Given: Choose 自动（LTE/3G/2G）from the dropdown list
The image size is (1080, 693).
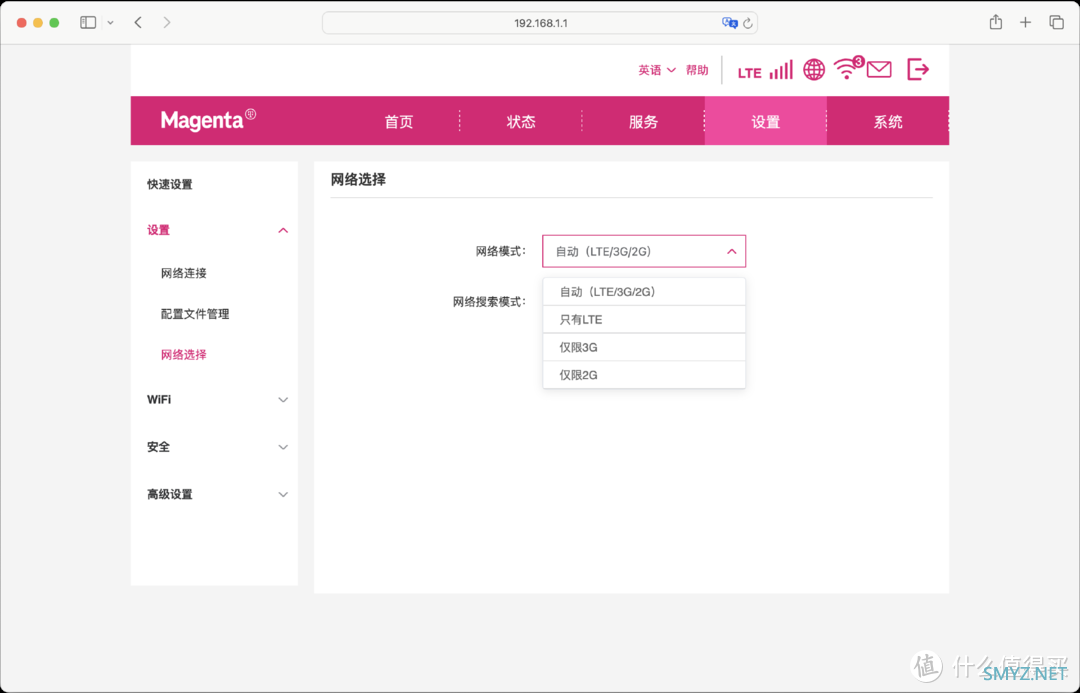Looking at the screenshot, I should click(x=644, y=292).
